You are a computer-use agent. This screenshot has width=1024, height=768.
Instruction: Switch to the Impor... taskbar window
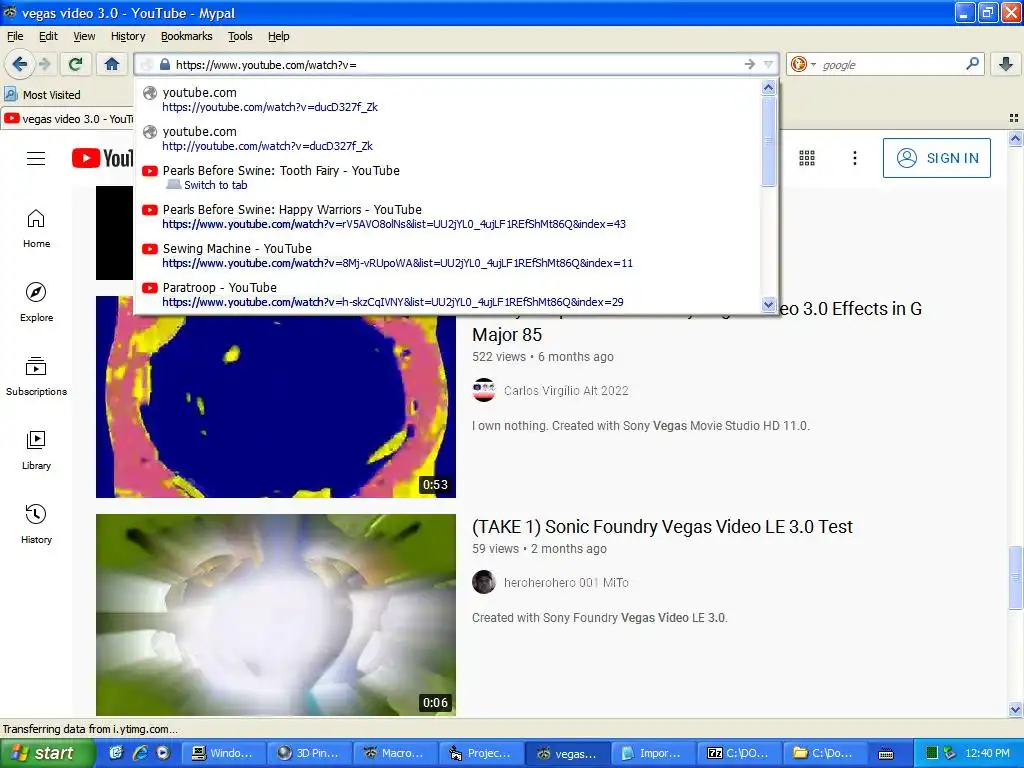(654, 753)
